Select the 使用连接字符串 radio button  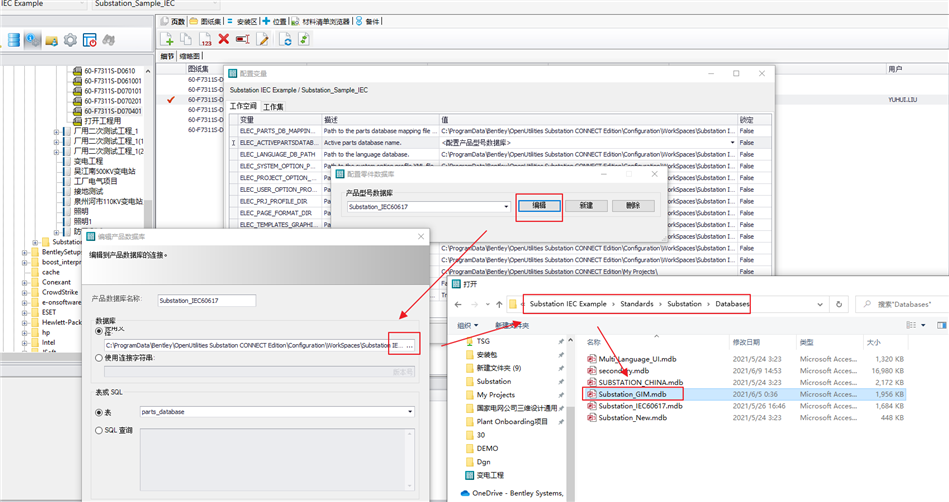(99, 357)
